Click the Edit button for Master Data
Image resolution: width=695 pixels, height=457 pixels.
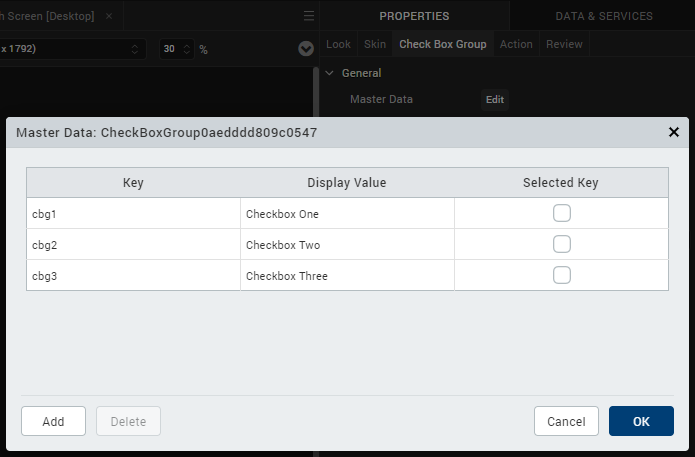(495, 99)
